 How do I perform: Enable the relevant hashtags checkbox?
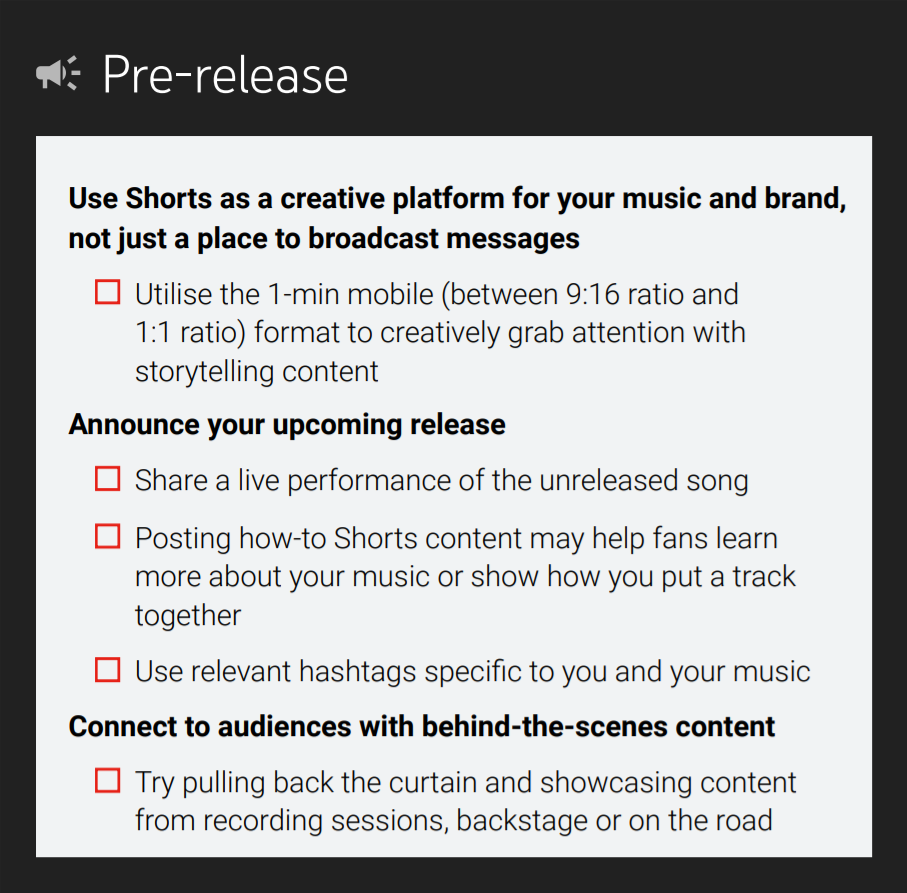(107, 669)
